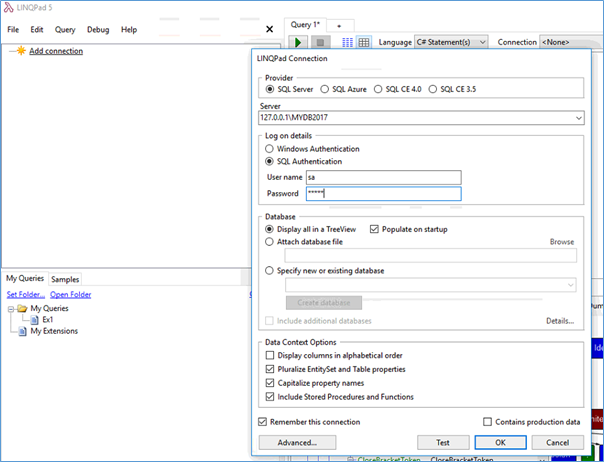This screenshot has height=462, width=604.
Task: Open the Connection dropdown showing None
Action: click(571, 42)
